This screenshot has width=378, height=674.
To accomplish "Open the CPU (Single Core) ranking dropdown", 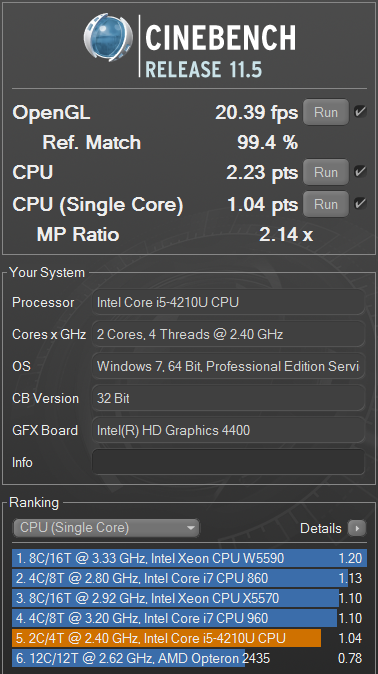I will (x=106, y=528).
